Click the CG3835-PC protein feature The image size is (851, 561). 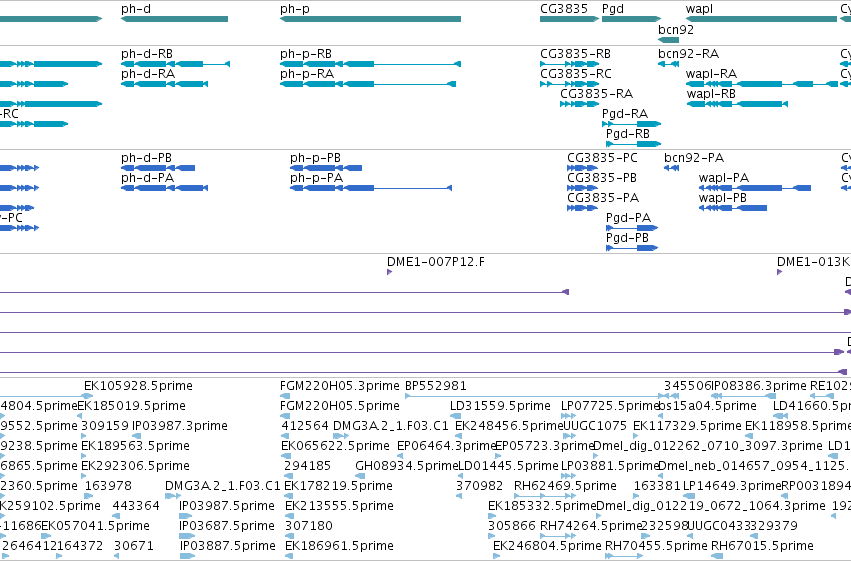click(582, 168)
